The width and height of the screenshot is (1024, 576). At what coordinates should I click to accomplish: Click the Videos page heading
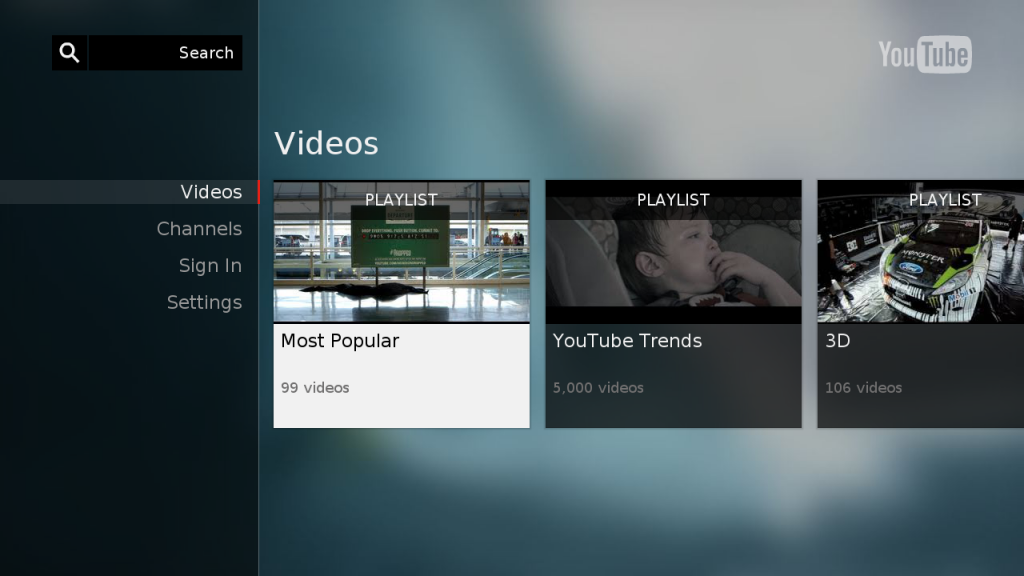pos(326,143)
